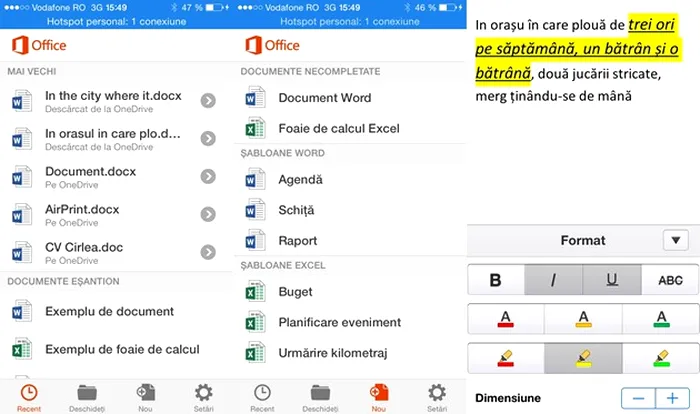Image resolution: width=700 pixels, height=414 pixels.
Task: Tap Excel icon beside Planificare eveniment
Action: click(255, 322)
